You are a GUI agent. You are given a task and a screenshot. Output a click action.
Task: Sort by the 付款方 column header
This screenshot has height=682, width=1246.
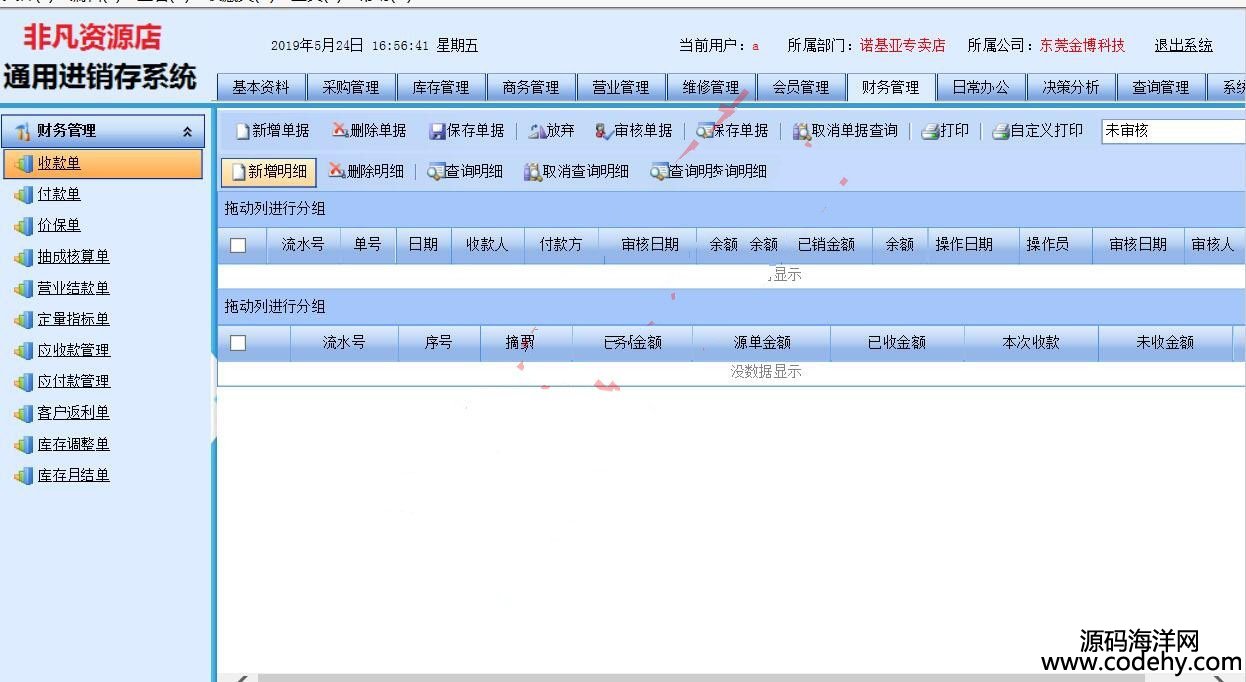point(561,244)
